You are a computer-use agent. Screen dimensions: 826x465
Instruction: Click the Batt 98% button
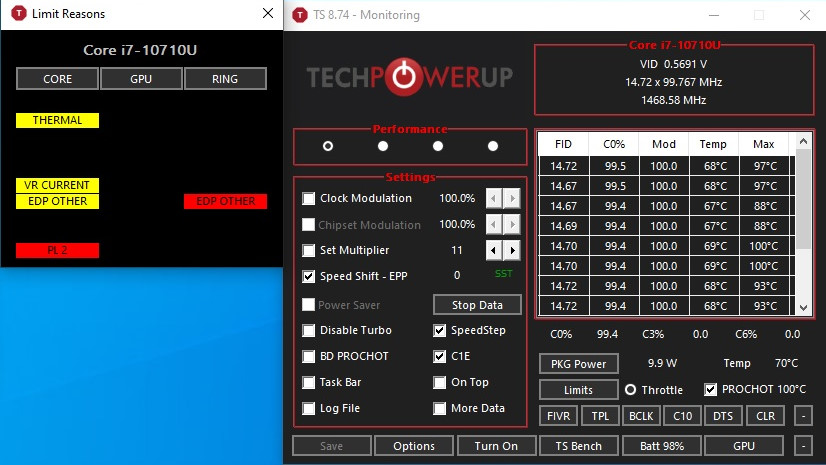tap(662, 446)
